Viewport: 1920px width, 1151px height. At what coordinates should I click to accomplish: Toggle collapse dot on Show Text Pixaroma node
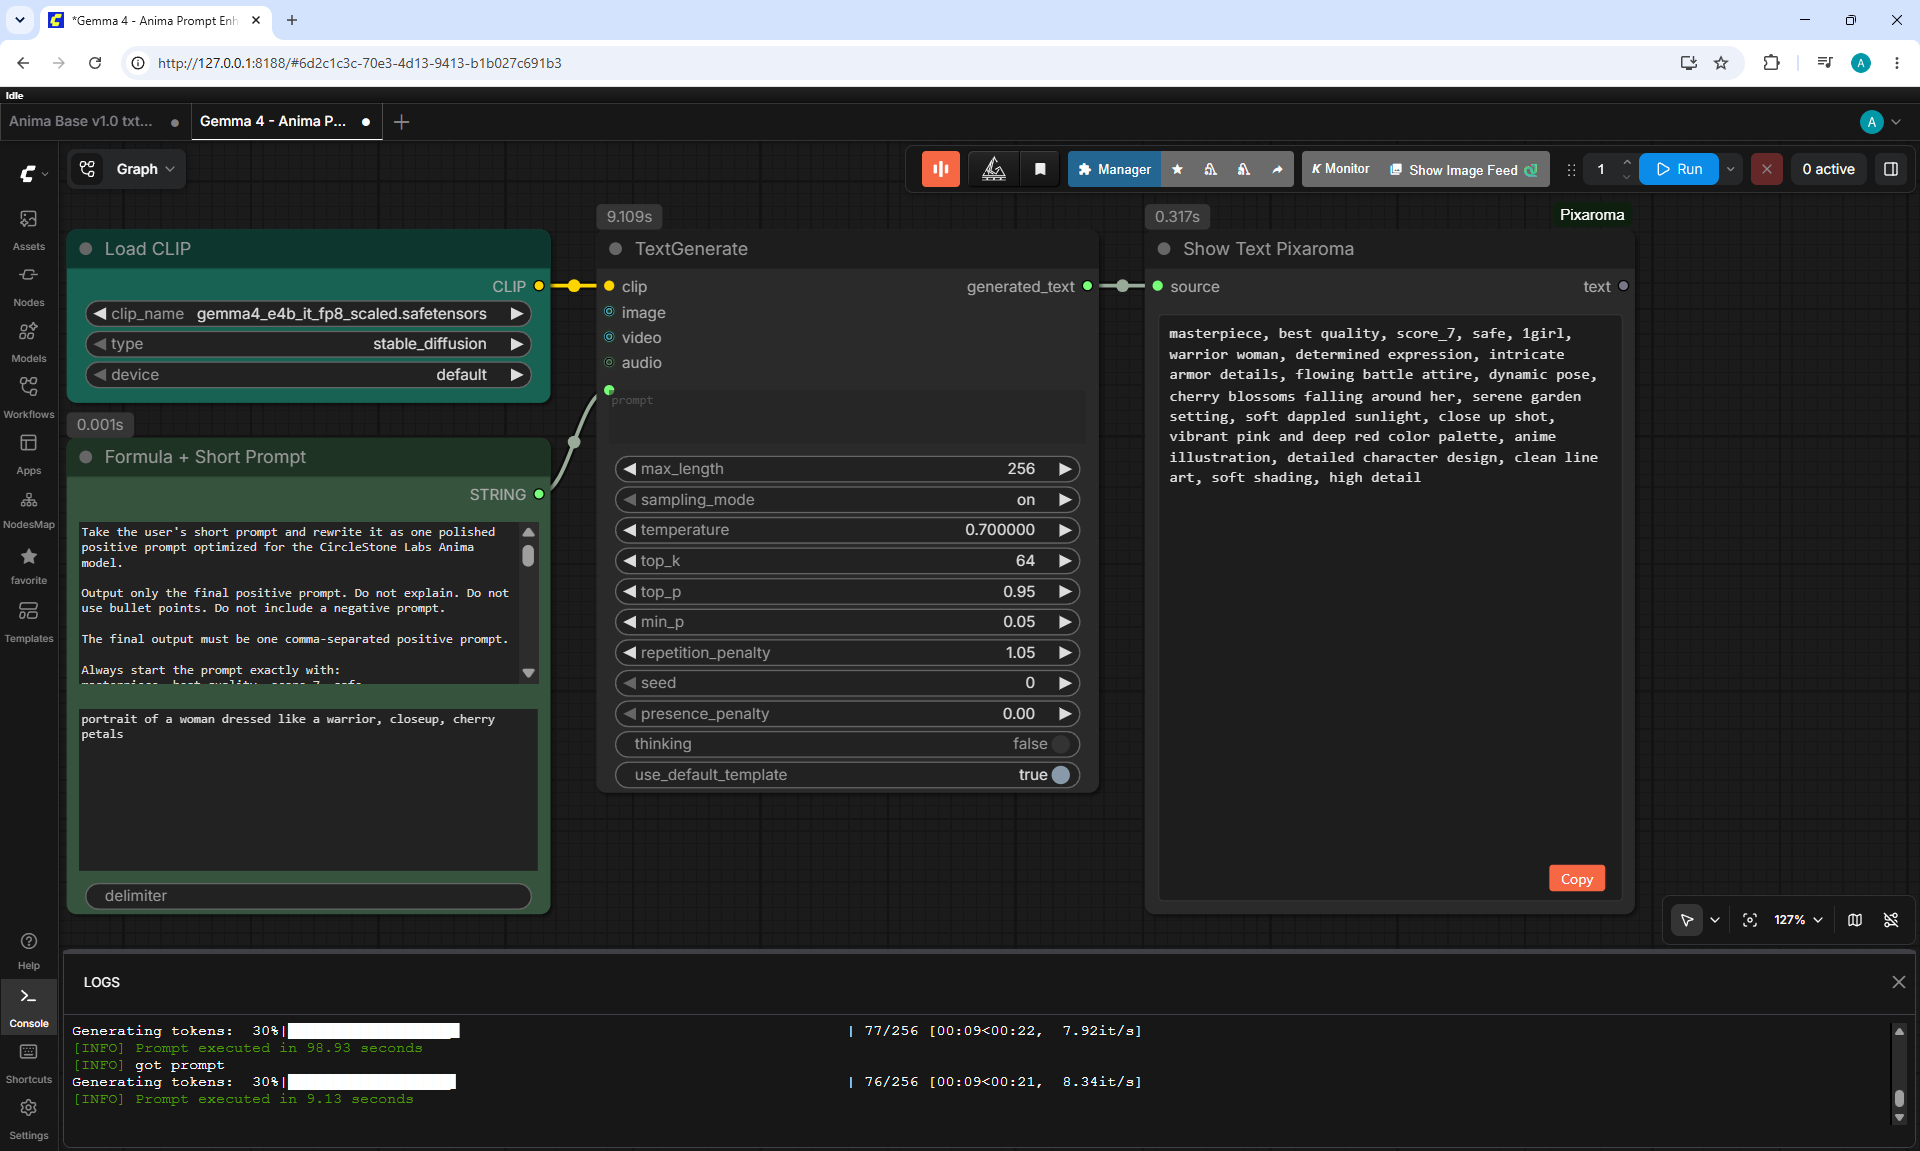coord(1164,249)
